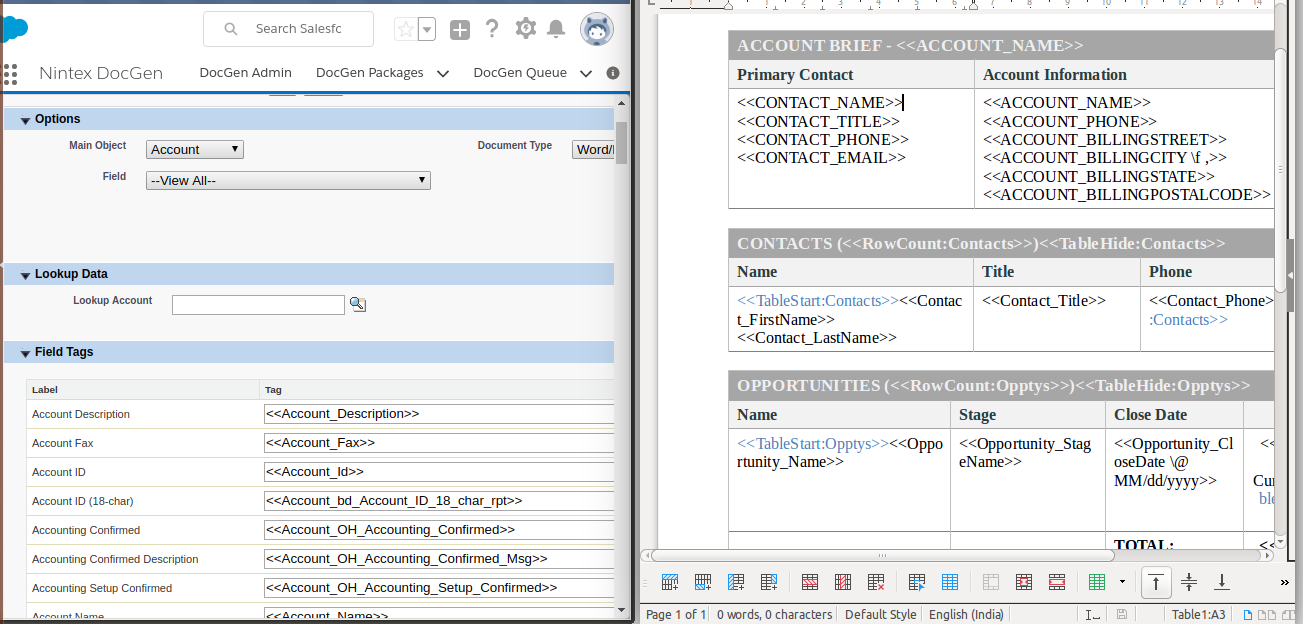1303x624 pixels.
Task: Click the user avatar profile button
Action: point(597,29)
